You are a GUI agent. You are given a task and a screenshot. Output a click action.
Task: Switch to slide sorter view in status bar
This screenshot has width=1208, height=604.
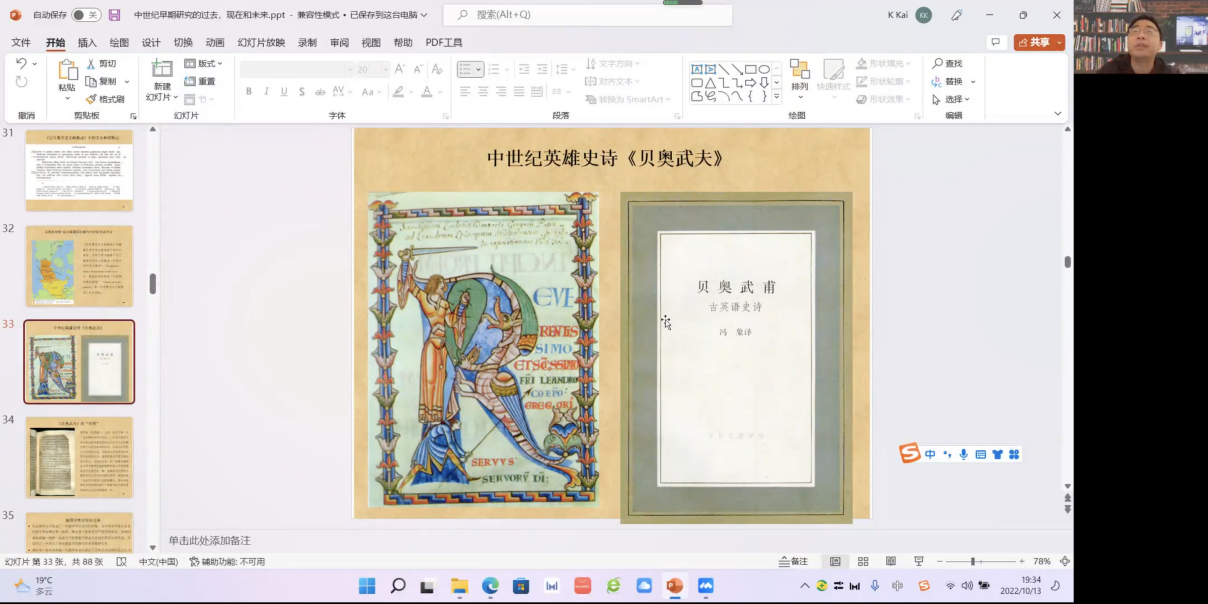pyautogui.click(x=863, y=562)
